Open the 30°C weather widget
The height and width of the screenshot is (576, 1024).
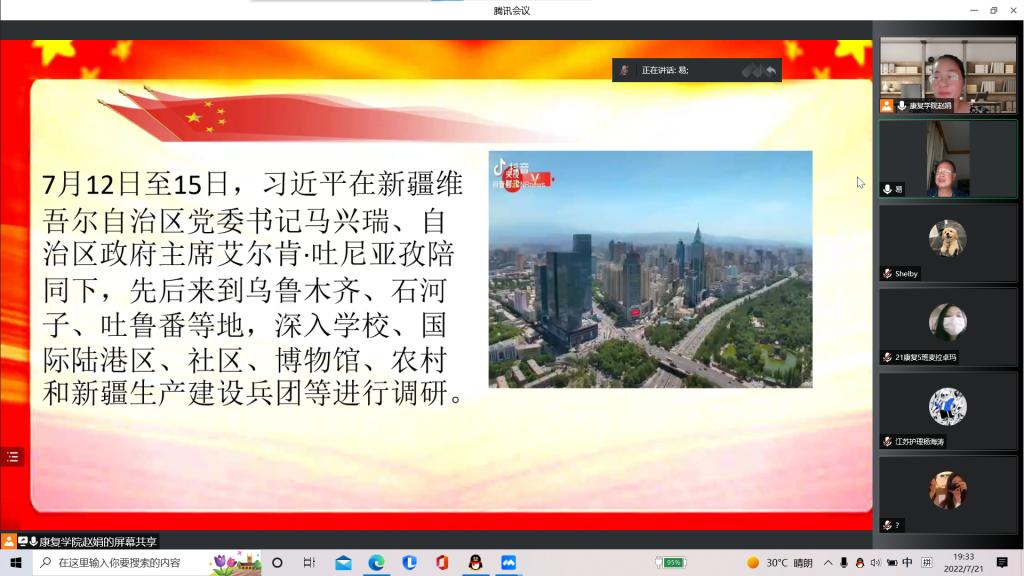point(779,563)
